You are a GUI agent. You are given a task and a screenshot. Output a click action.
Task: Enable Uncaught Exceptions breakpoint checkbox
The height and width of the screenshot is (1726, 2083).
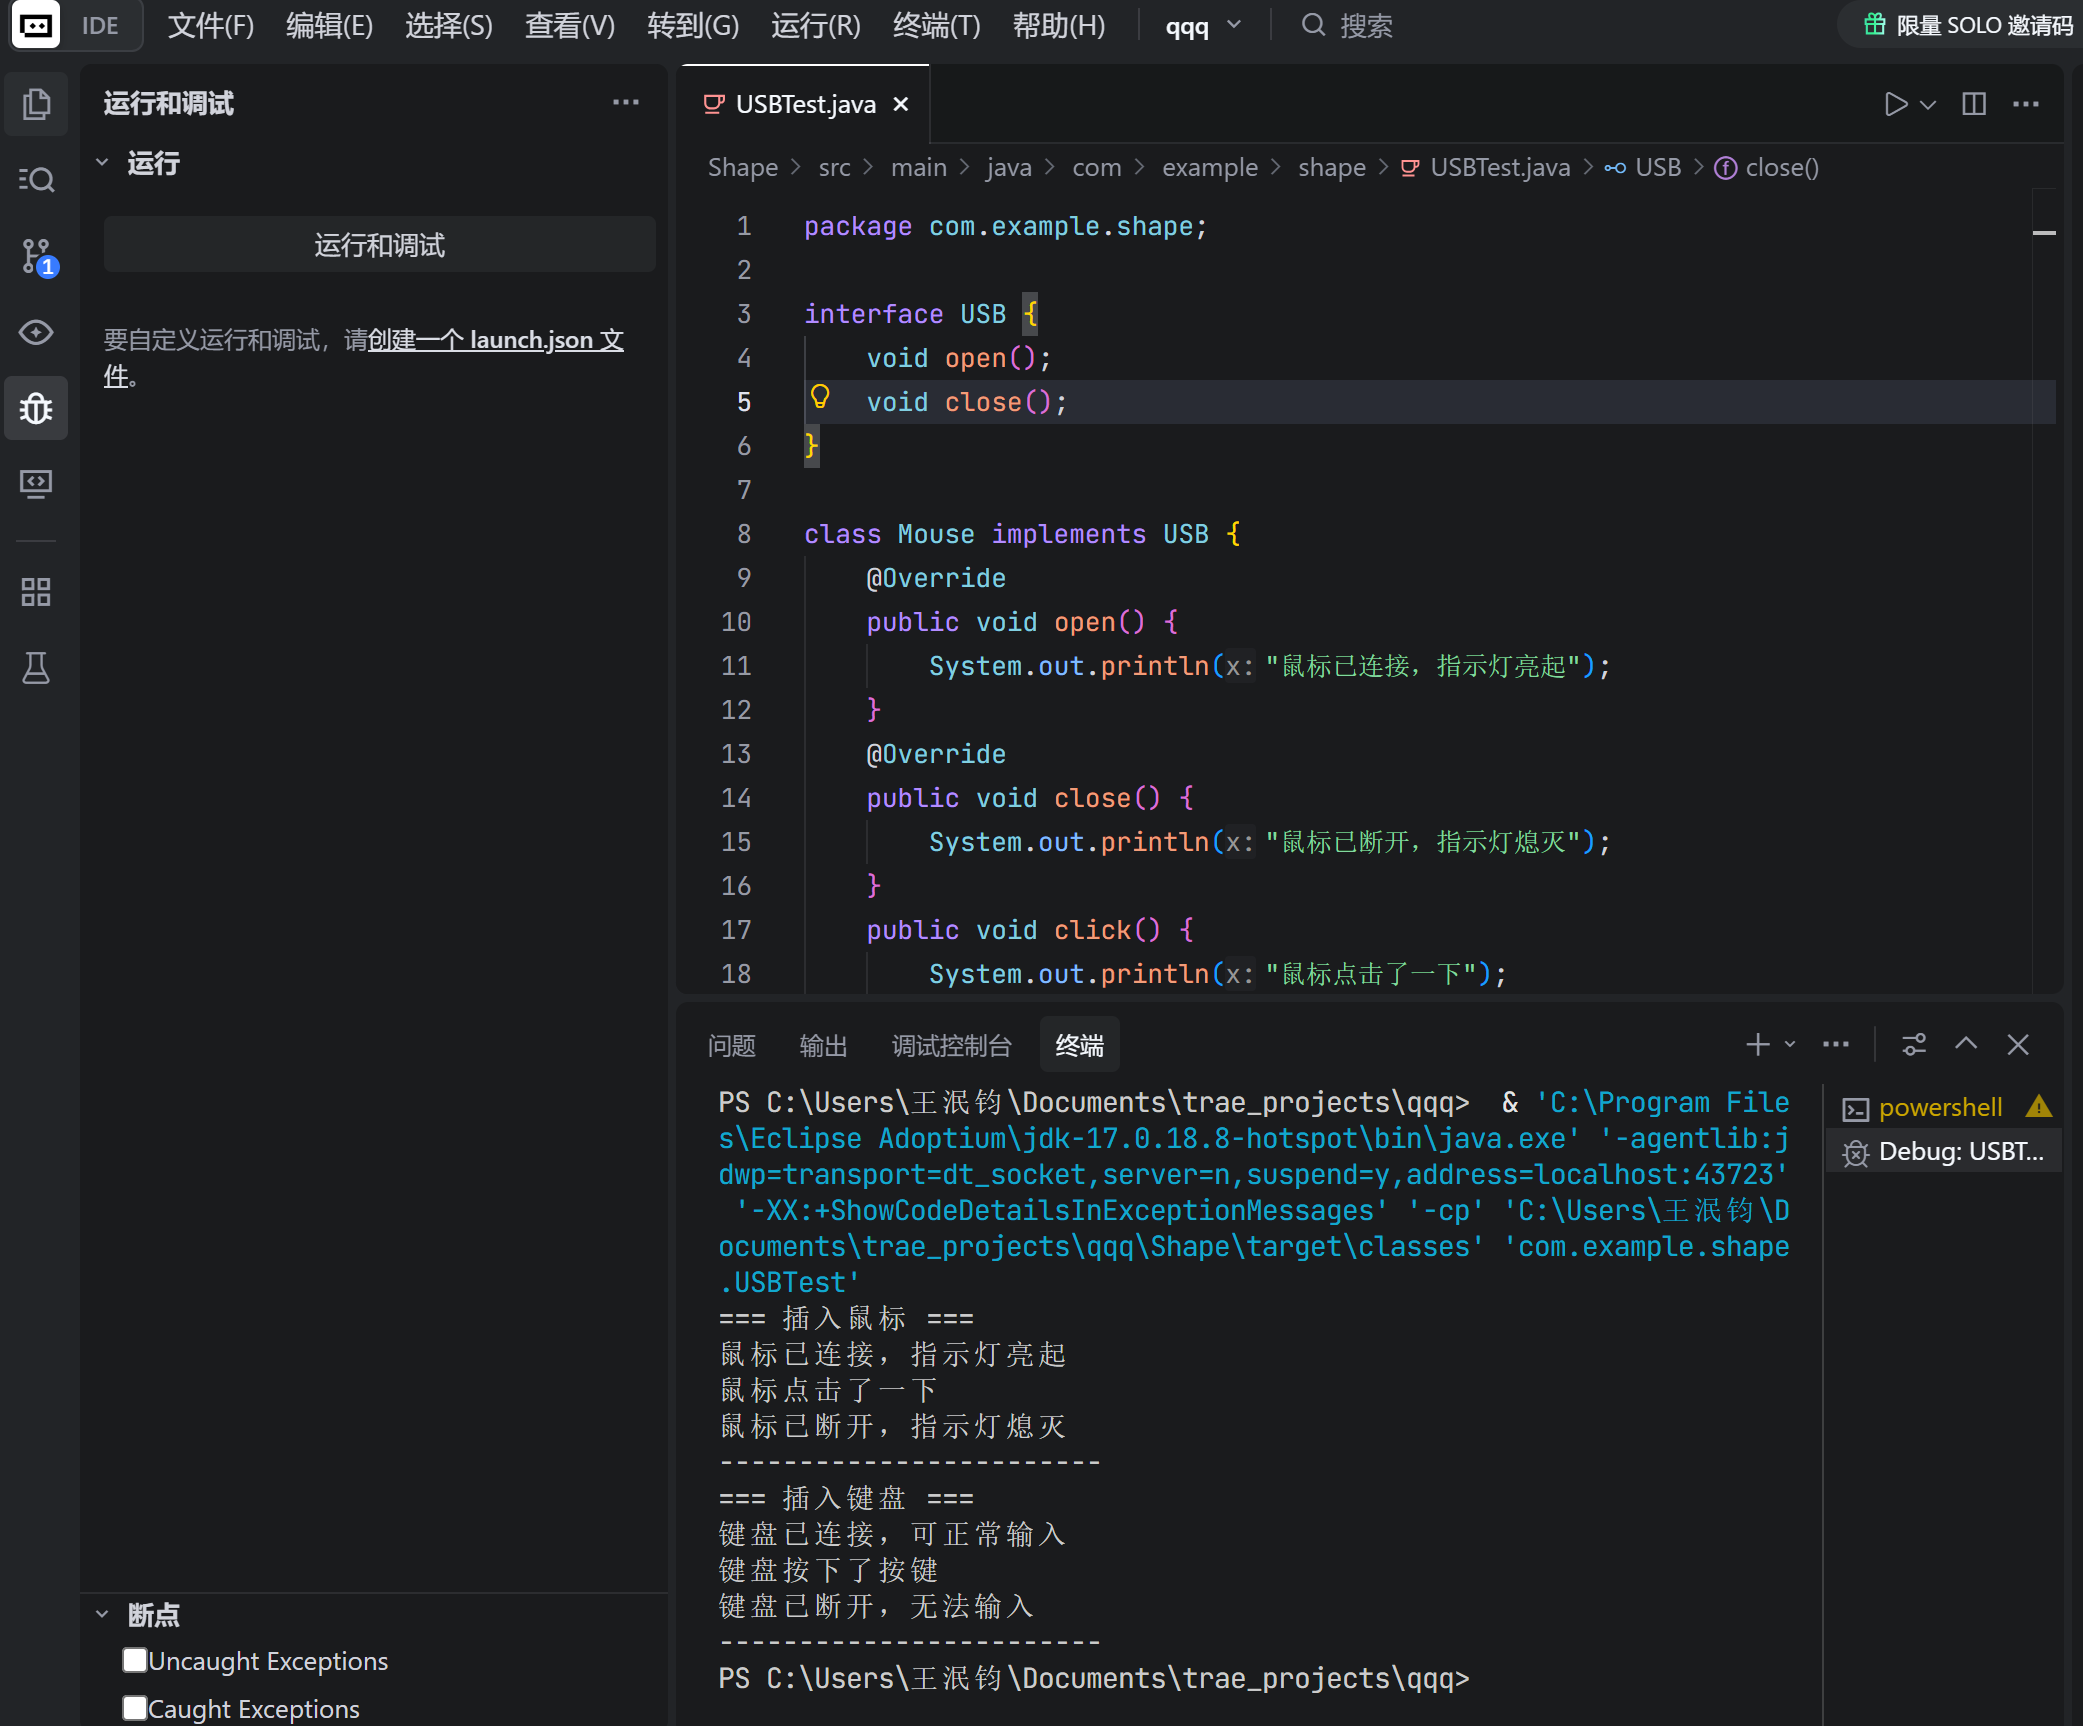click(135, 1660)
